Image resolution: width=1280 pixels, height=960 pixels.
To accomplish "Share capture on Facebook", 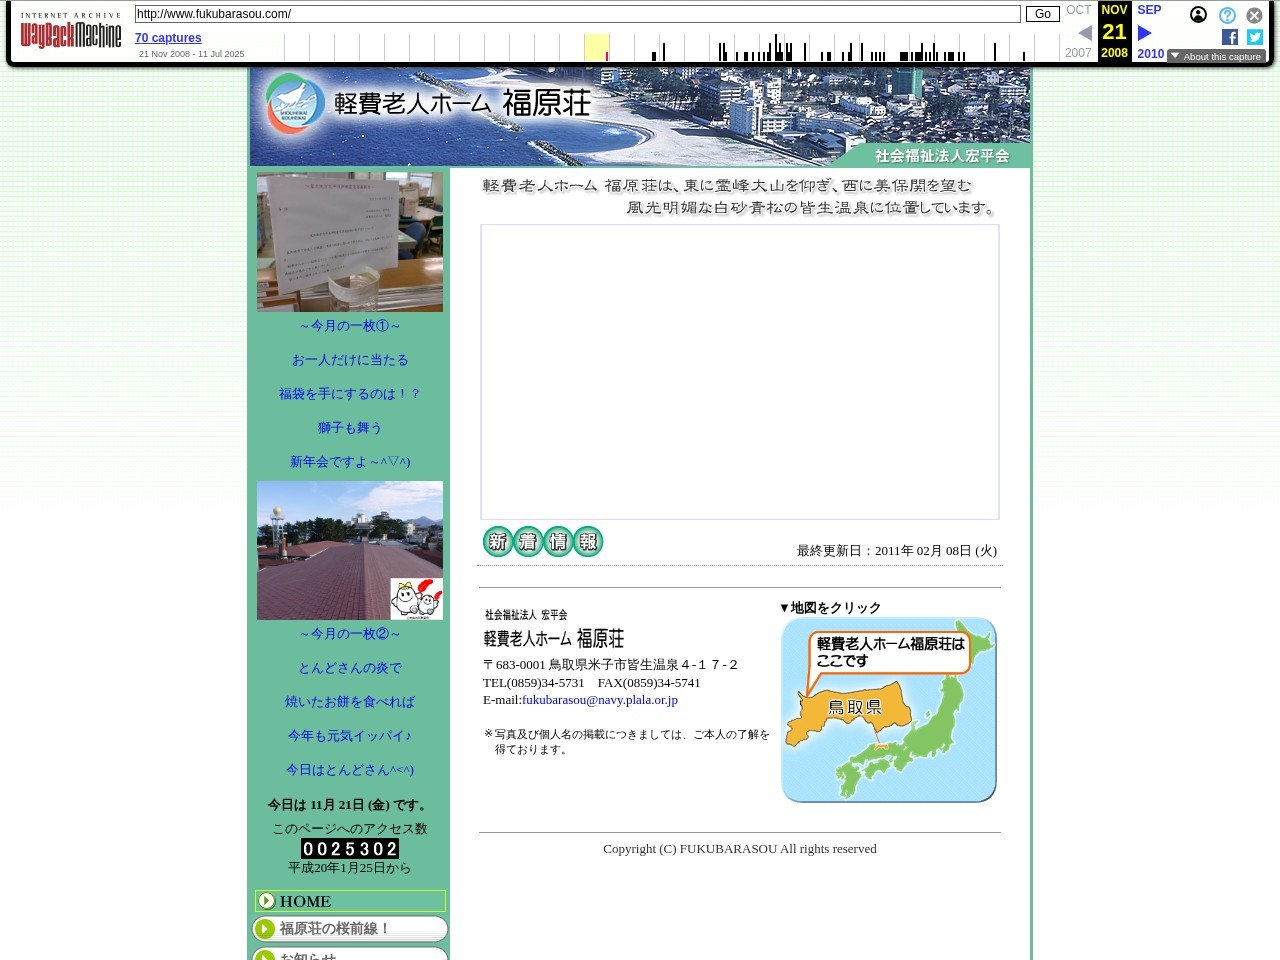I will (1230, 37).
